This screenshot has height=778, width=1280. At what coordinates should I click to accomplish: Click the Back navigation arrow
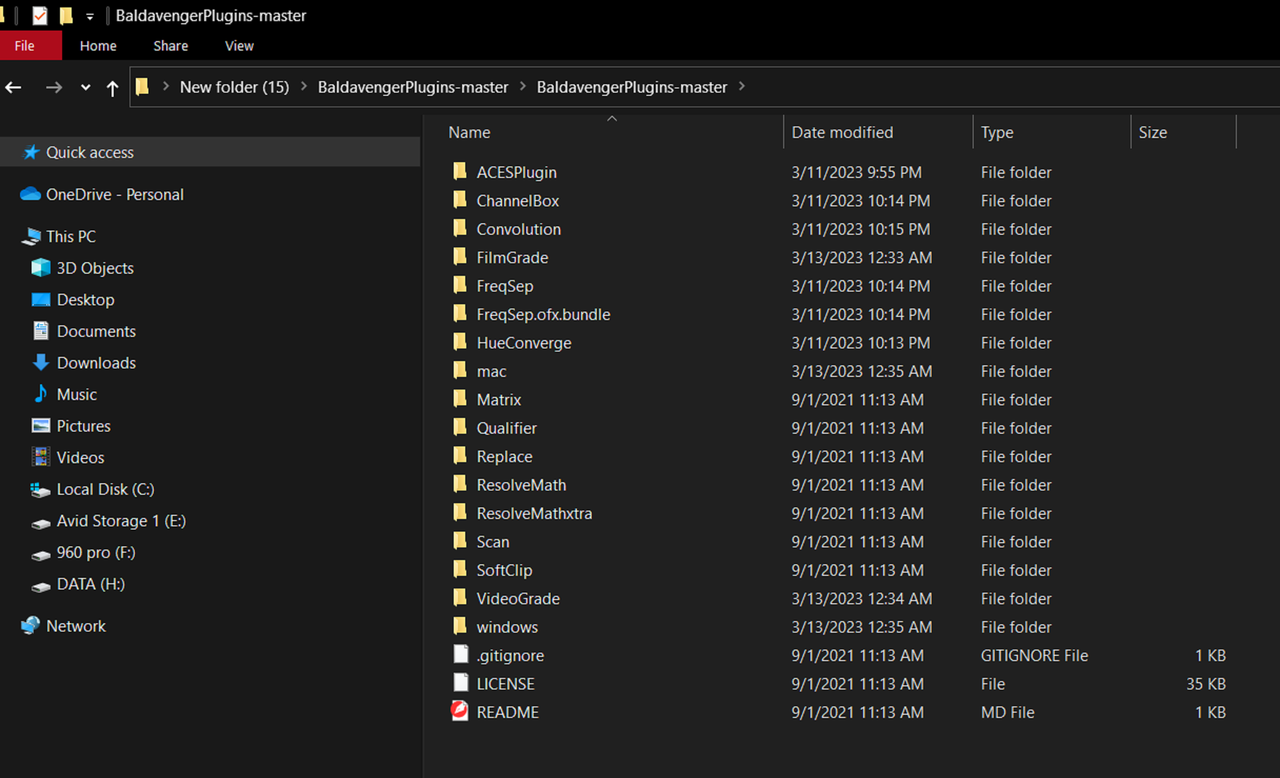pyautogui.click(x=14, y=88)
